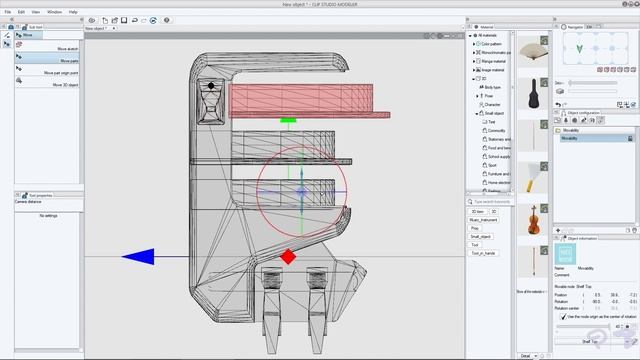Viewport: 640px width, 360px height.
Task: Click the red diamond handle in viewport
Action: 288,257
